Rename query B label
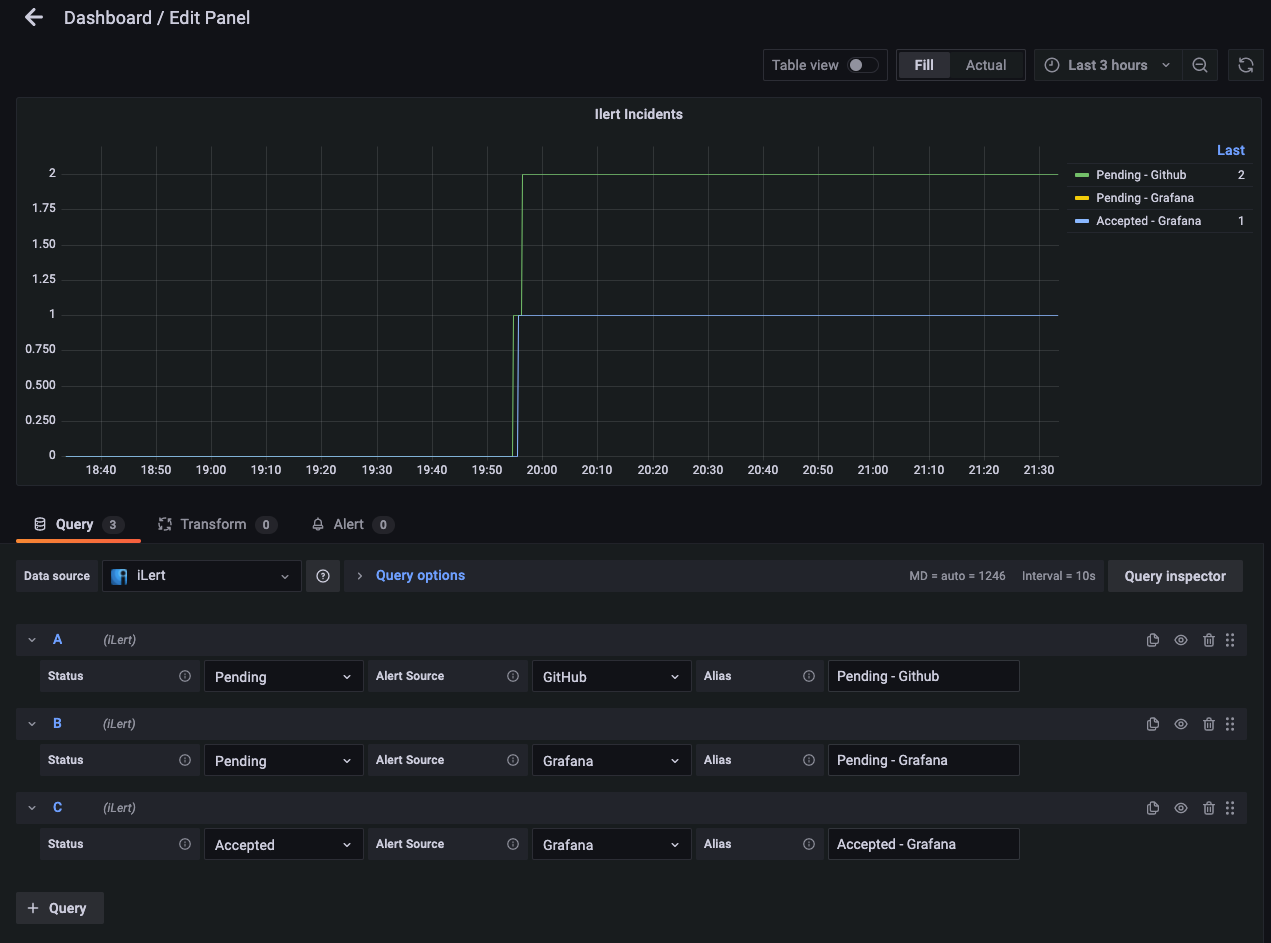The height and width of the screenshot is (943, 1271). [57, 724]
